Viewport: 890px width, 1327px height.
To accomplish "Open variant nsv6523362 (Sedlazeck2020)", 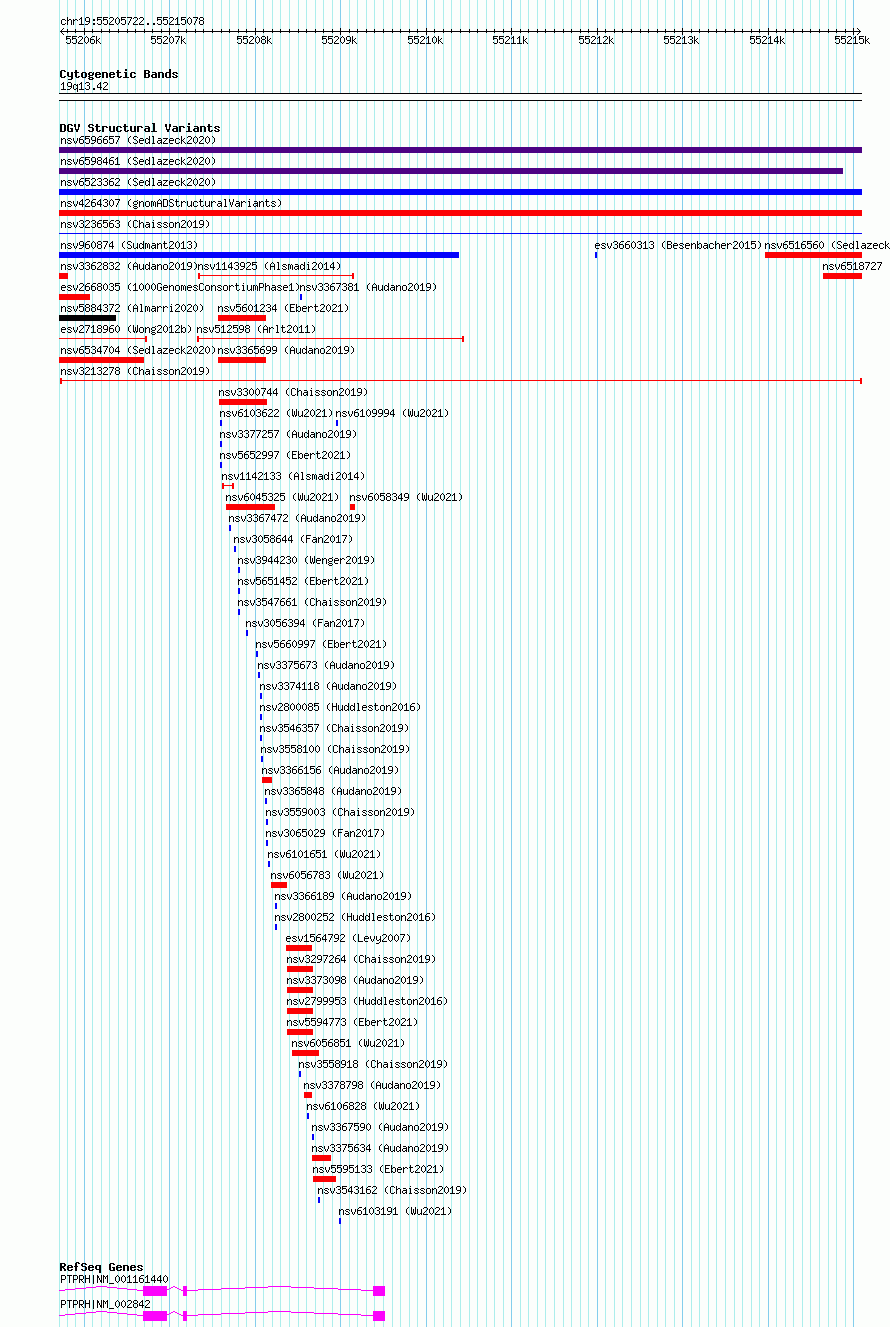I will point(138,182).
